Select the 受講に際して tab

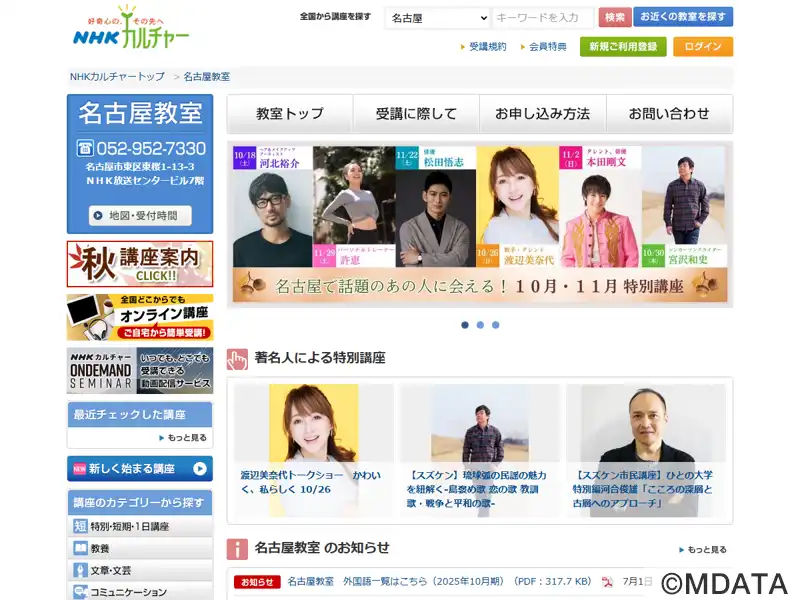(x=416, y=113)
